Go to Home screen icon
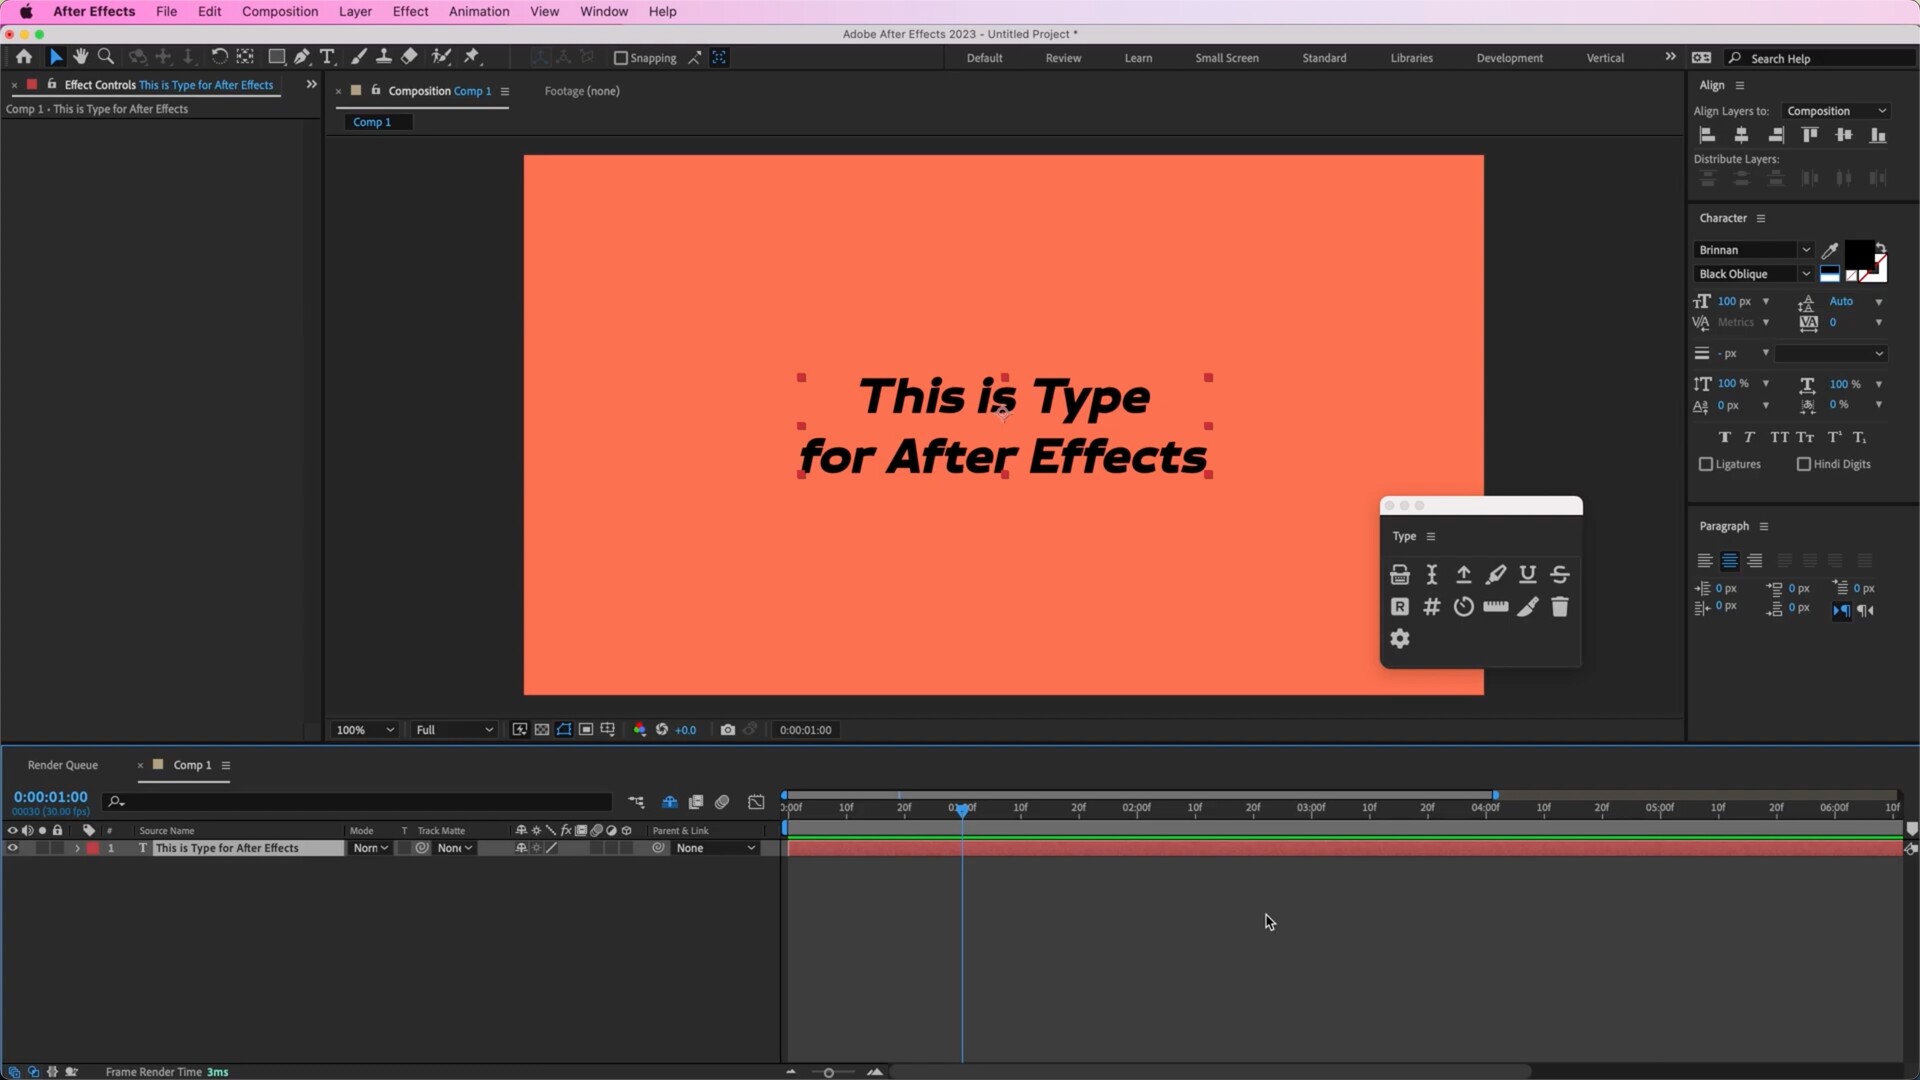Viewport: 1920px width, 1080px height. (x=24, y=57)
